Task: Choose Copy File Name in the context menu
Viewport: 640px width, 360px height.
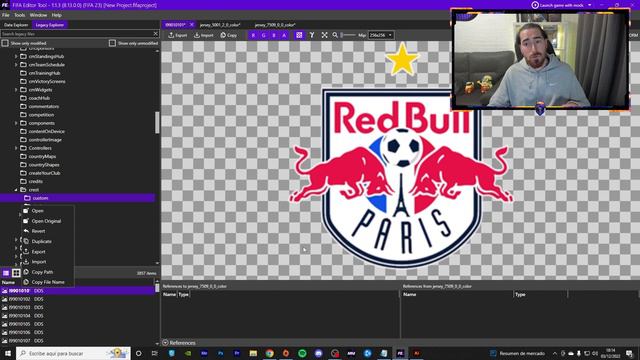Action: pyautogui.click(x=48, y=282)
